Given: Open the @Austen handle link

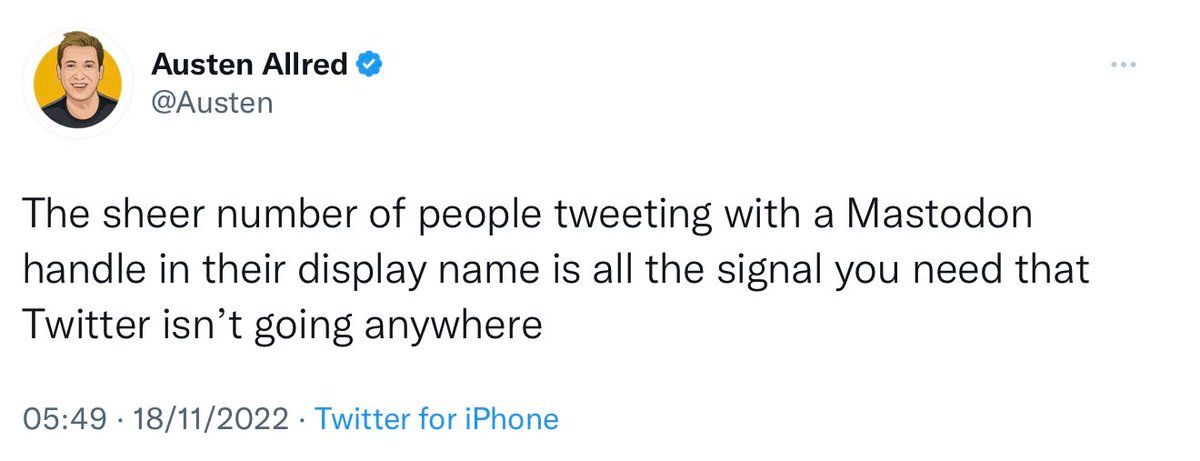Looking at the screenshot, I should coord(211,103).
